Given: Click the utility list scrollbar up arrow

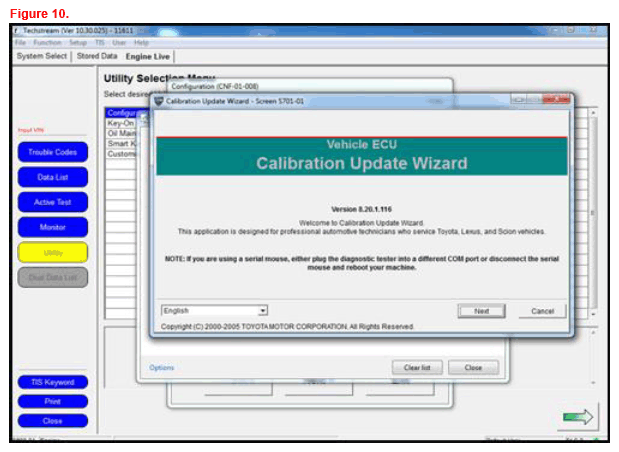Looking at the screenshot, I should [593, 113].
